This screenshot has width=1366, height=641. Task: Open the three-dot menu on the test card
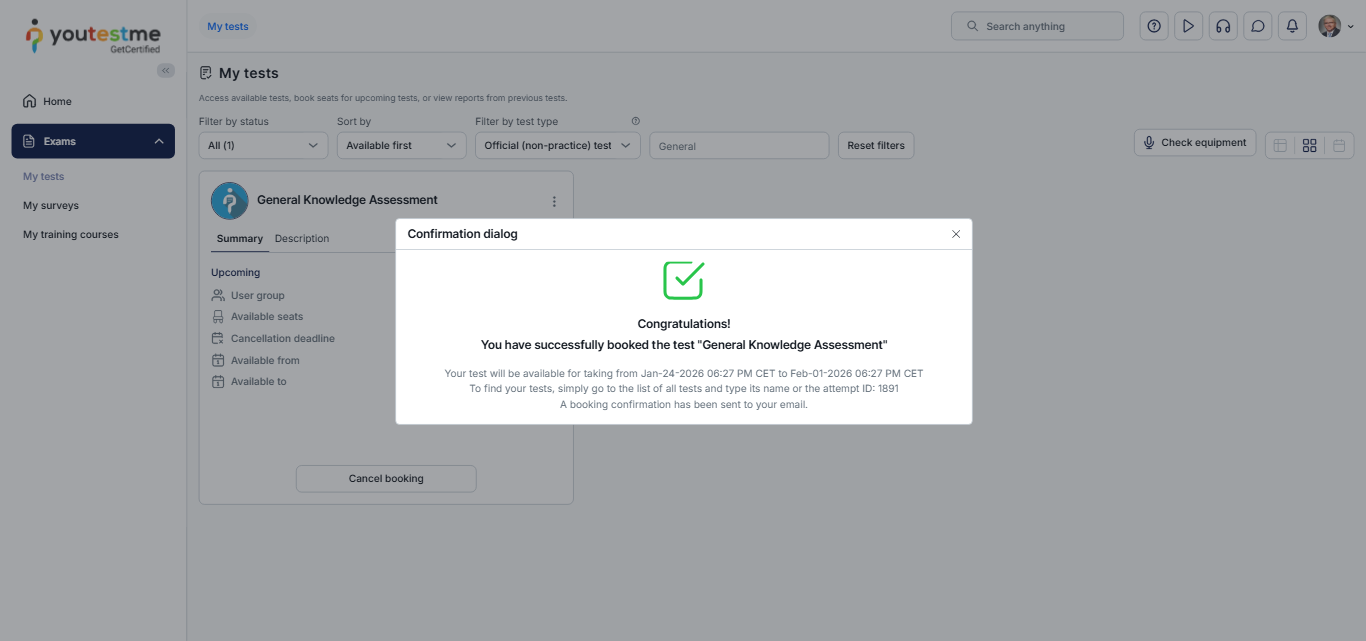tap(554, 201)
